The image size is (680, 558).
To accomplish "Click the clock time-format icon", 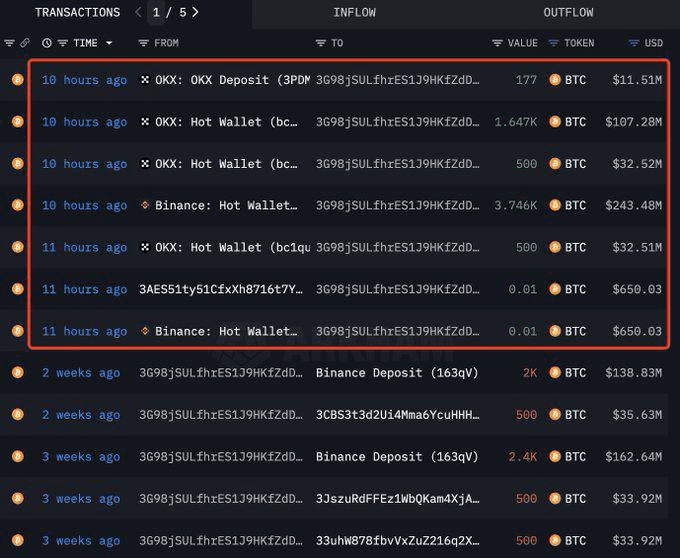I will coord(47,43).
